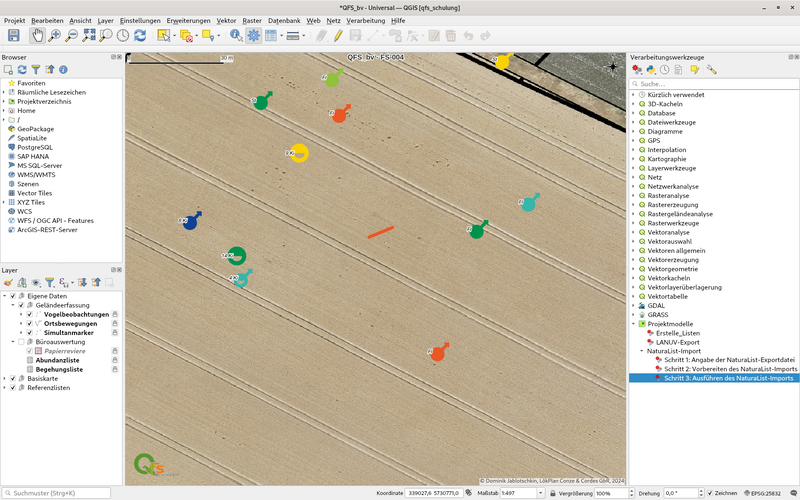Select the Erstelle_Listen model
800x500 pixels.
point(678,333)
